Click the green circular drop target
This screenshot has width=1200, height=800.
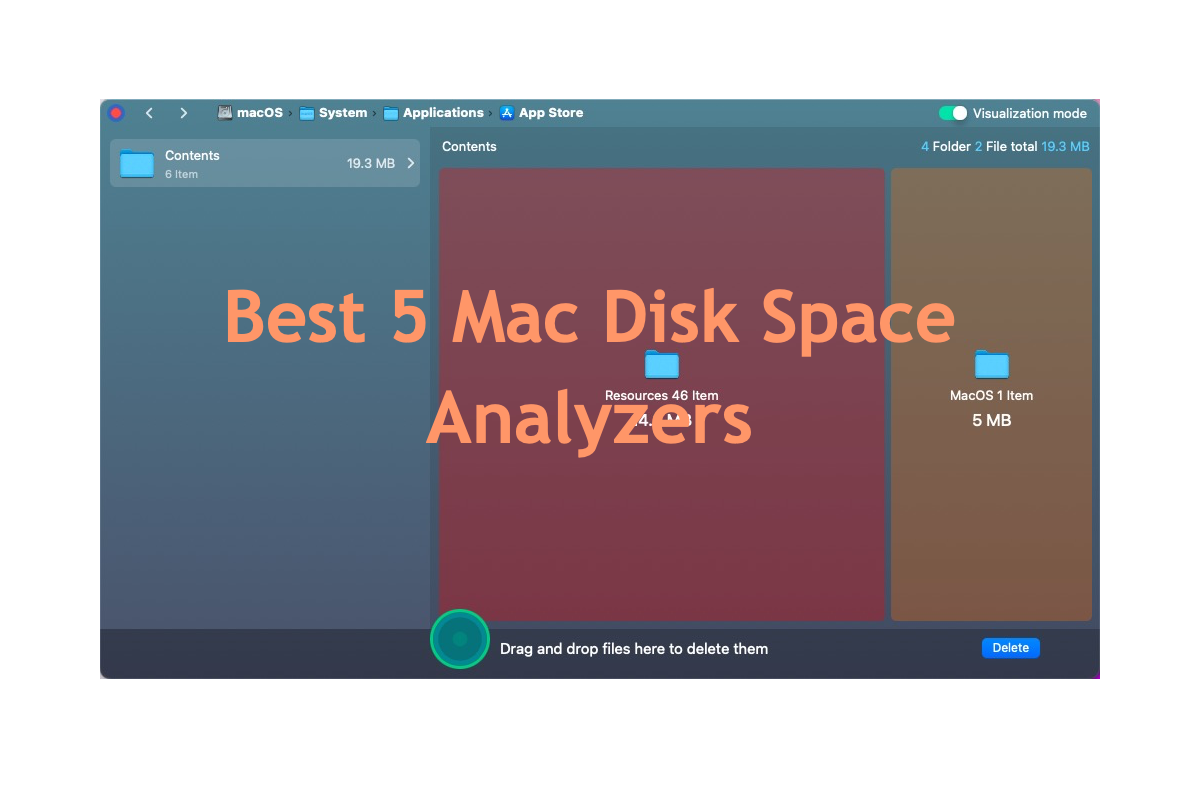[460, 638]
